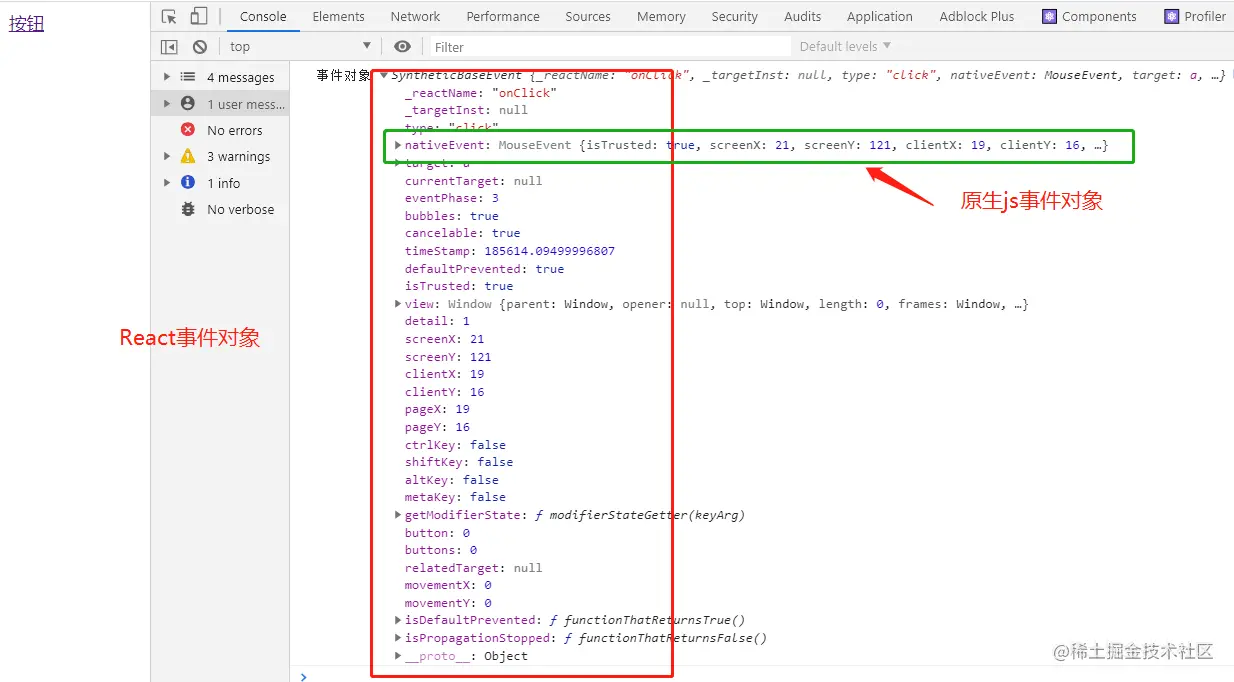Expand the 1 user messages arrow

(167, 103)
